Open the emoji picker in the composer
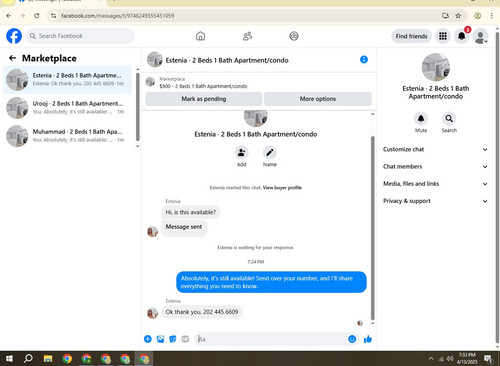500x366 pixels. 352,339
